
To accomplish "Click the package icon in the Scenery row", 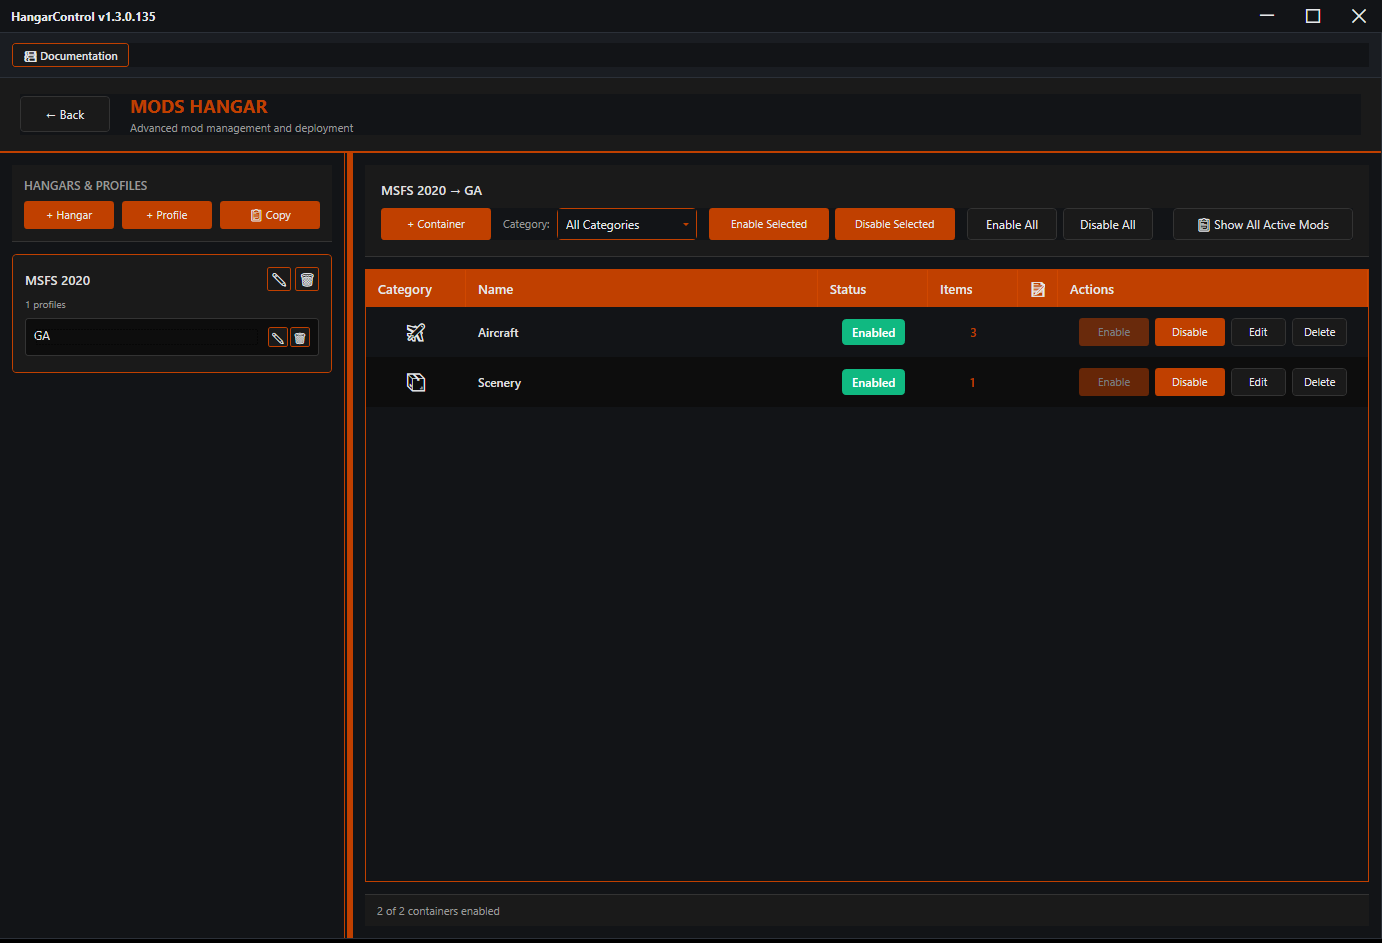I will tap(415, 382).
